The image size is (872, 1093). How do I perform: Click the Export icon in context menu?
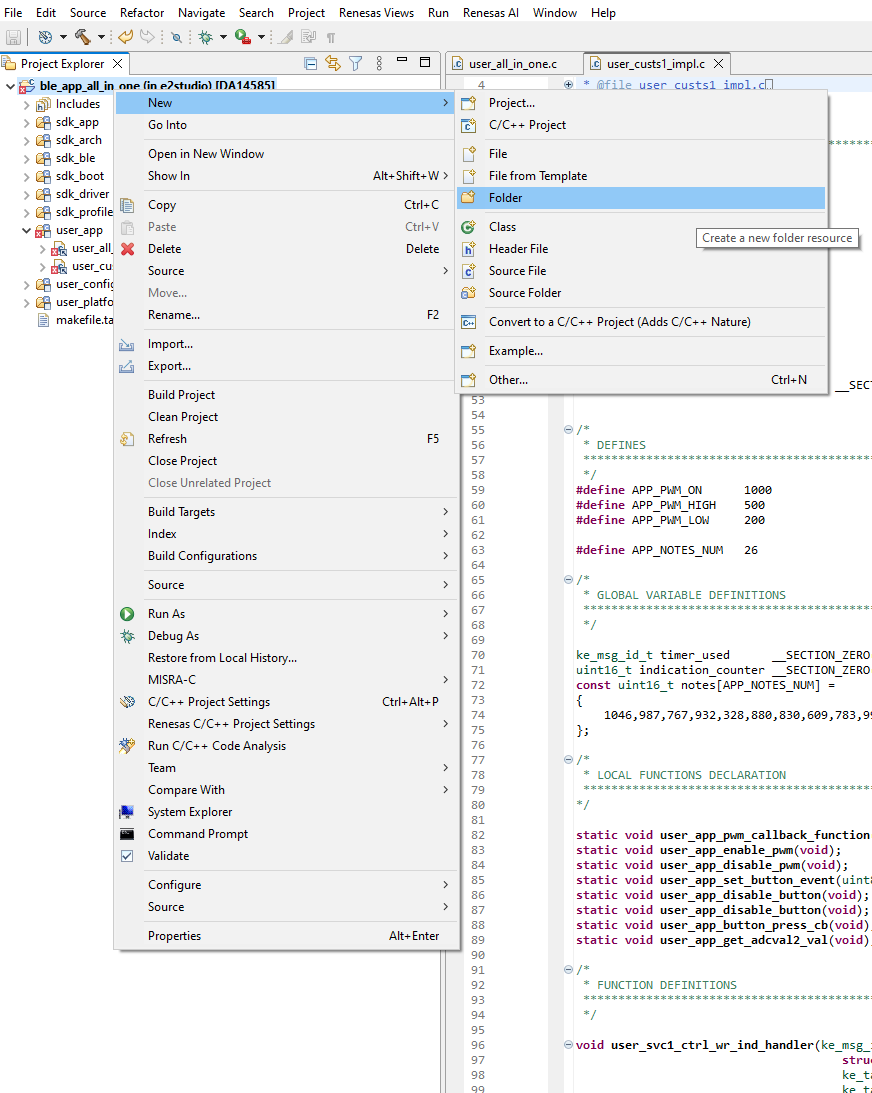[x=127, y=366]
